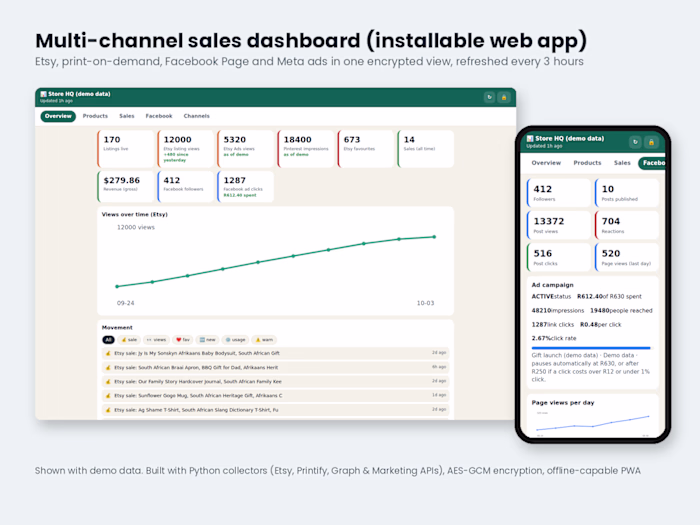The width and height of the screenshot is (700, 525).
Task: Click the Sunflower Gogo Mug sale row
Action: 275,396
